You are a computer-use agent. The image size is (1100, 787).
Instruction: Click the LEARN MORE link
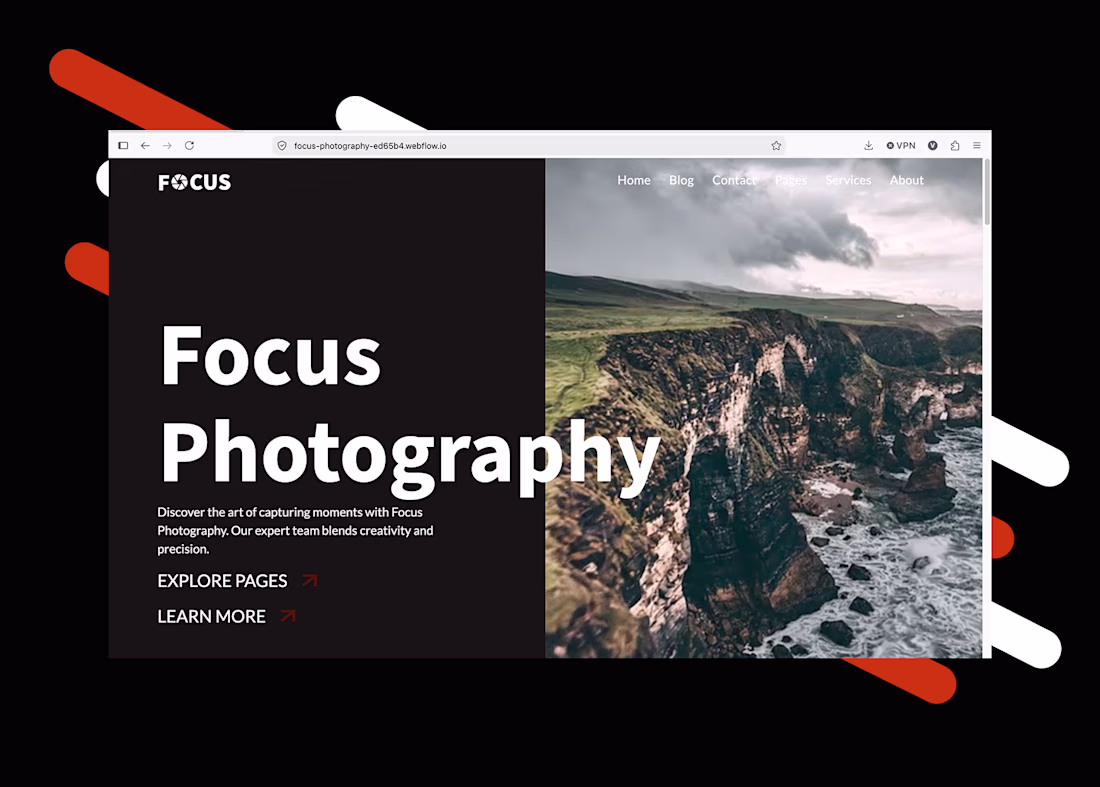(211, 617)
